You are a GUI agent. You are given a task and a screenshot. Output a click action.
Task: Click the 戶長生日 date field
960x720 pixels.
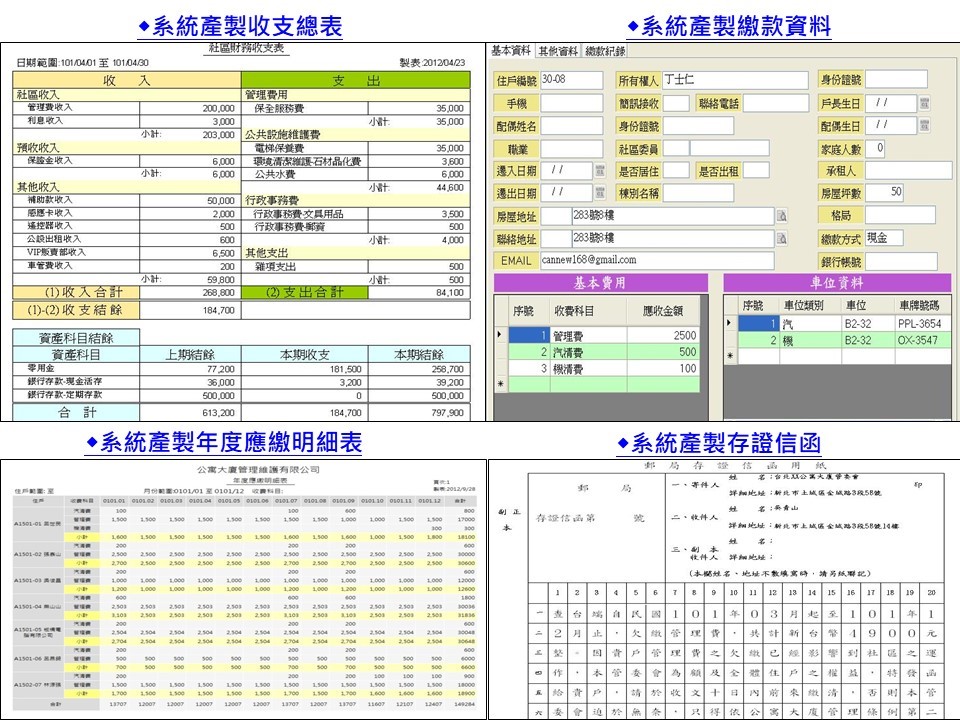point(891,103)
